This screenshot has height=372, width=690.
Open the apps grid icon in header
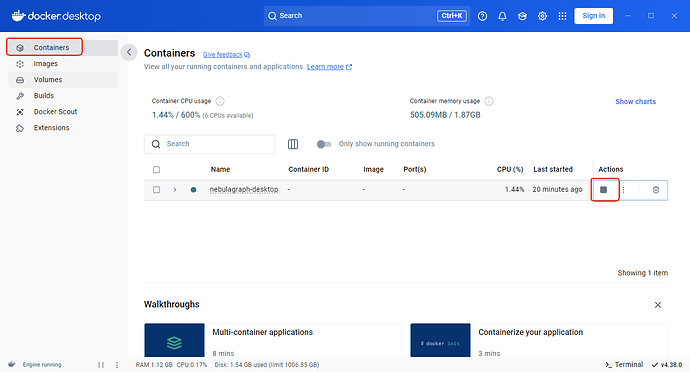pos(562,16)
